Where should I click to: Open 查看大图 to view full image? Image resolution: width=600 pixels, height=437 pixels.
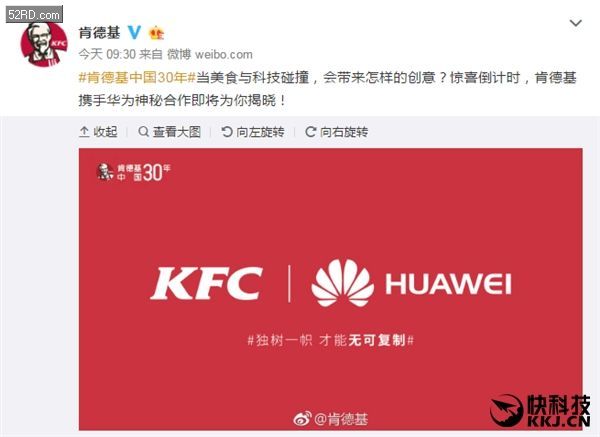click(170, 132)
